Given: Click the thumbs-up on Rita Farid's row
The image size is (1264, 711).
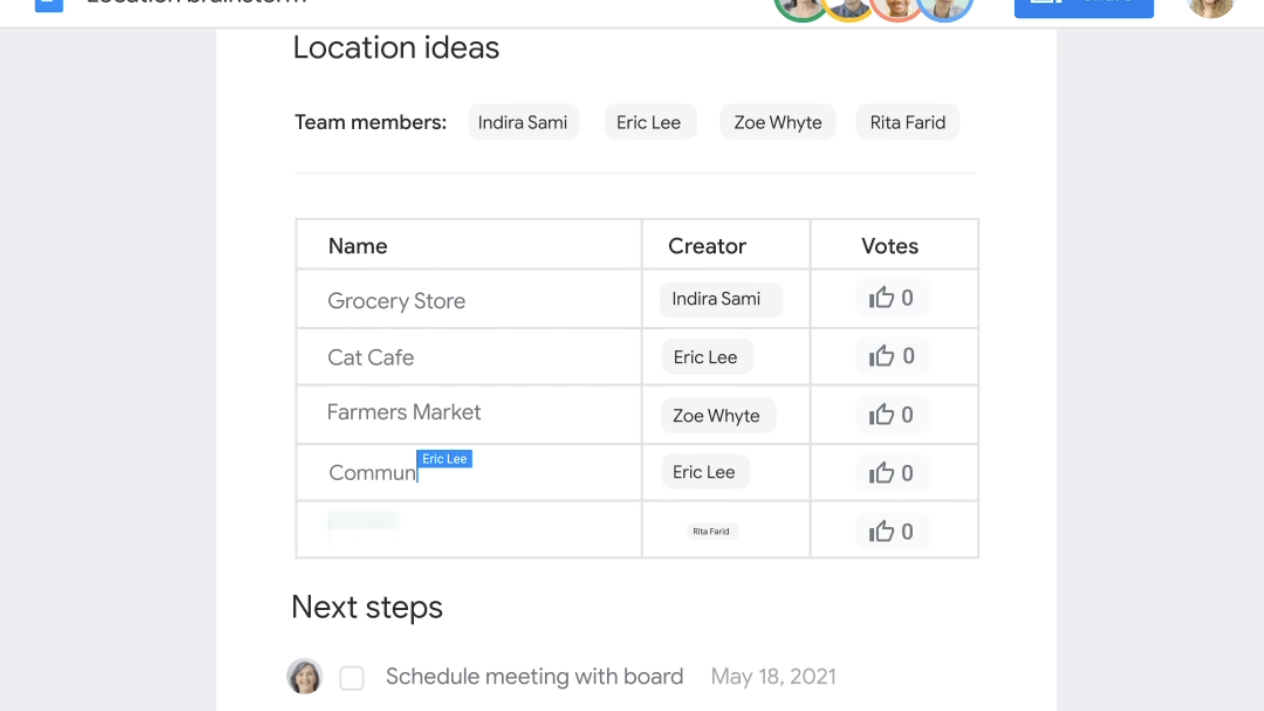Looking at the screenshot, I should (891, 531).
